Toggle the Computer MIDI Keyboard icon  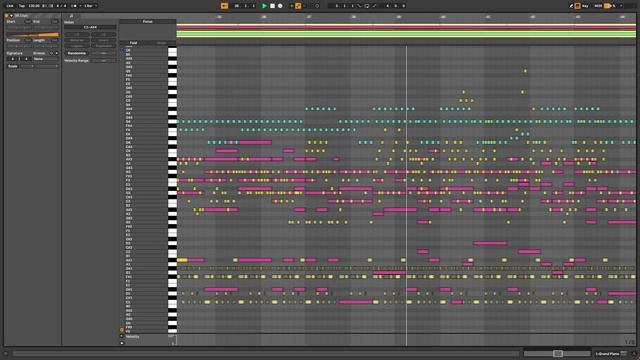(x=578, y=6)
